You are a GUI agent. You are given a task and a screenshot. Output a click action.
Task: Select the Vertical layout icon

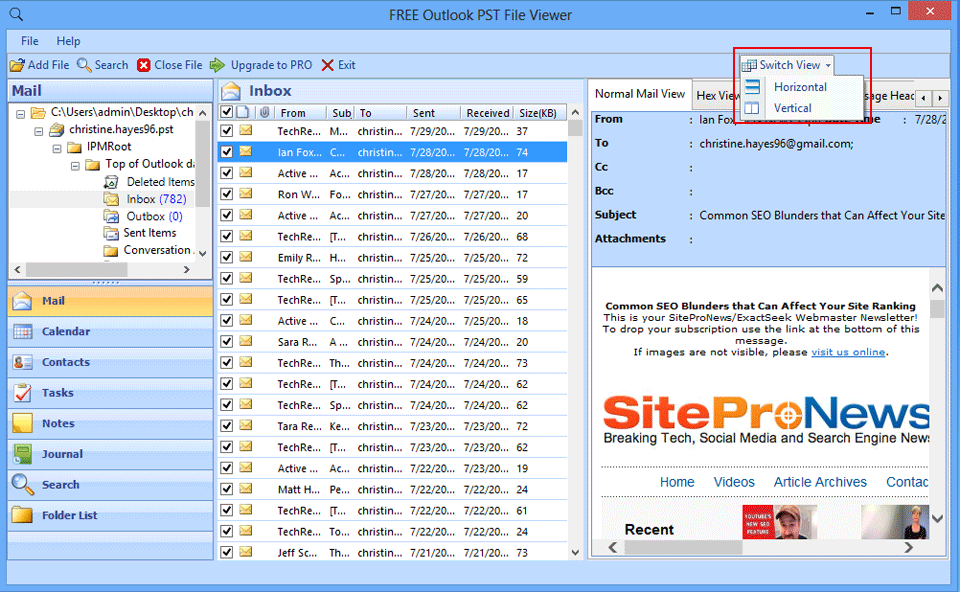point(752,108)
